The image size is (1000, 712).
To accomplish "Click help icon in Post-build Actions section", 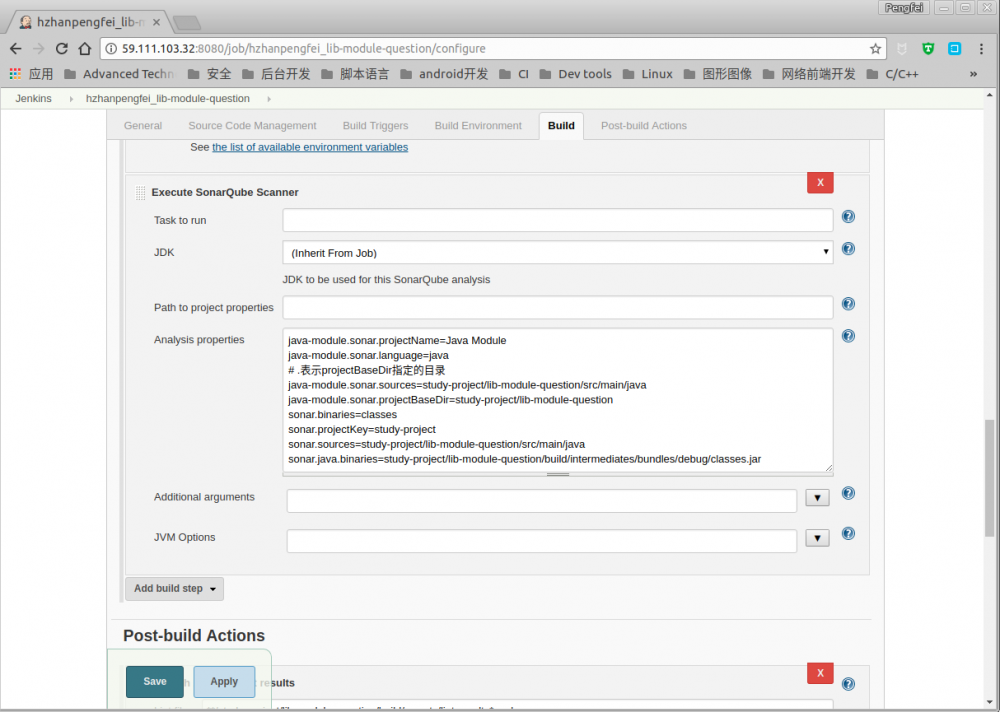I will (848, 684).
